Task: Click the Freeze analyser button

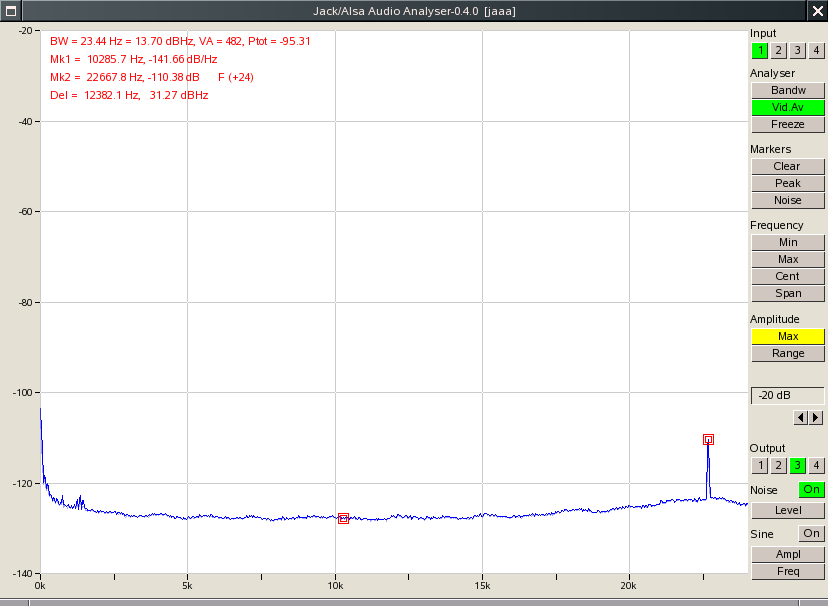Action: tap(787, 125)
